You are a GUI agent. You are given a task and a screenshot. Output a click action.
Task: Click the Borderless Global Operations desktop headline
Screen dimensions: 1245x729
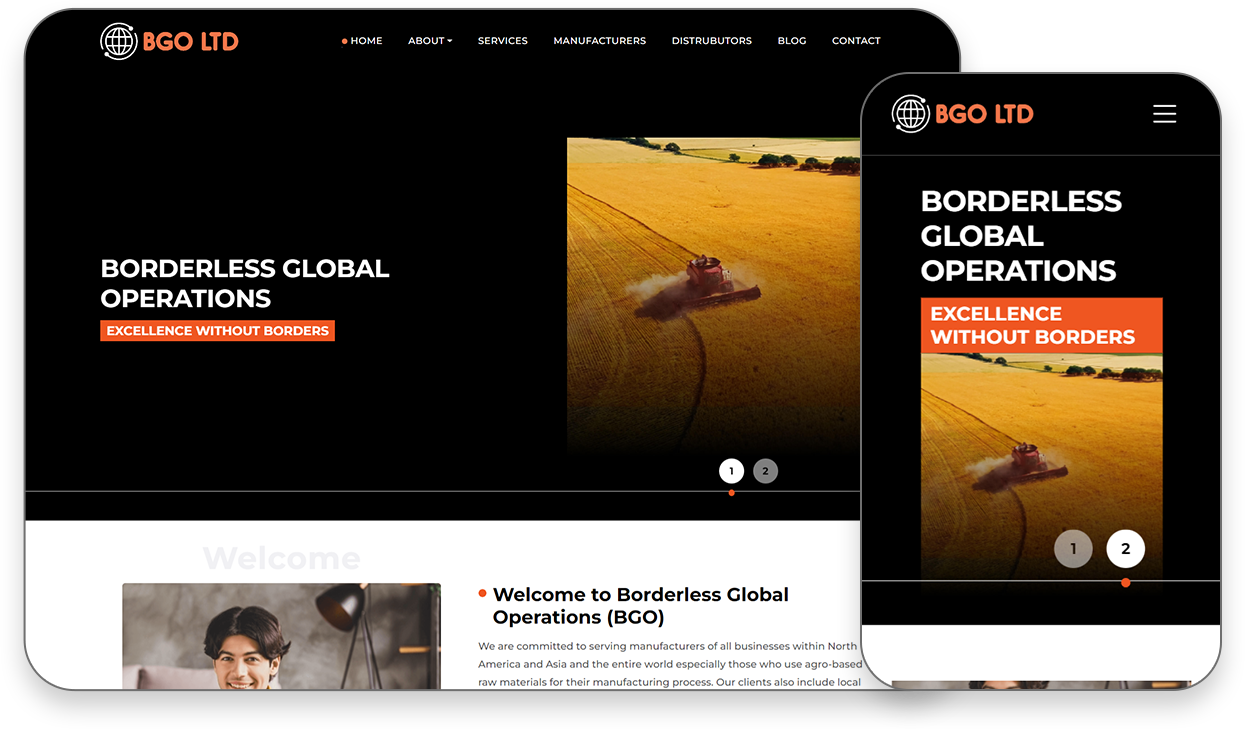244,283
